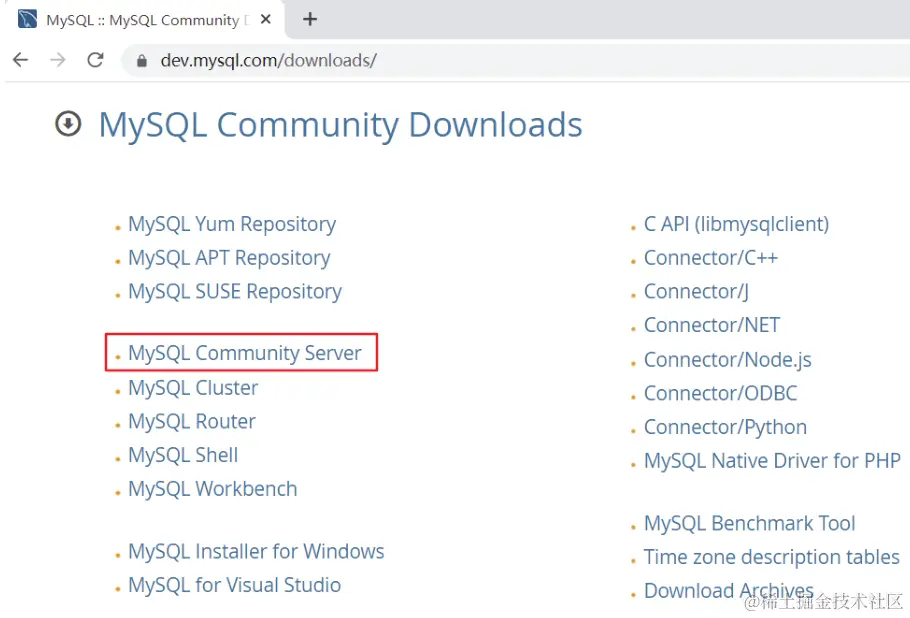Open the Connector/NET link
This screenshot has width=910, height=618.
(x=712, y=325)
